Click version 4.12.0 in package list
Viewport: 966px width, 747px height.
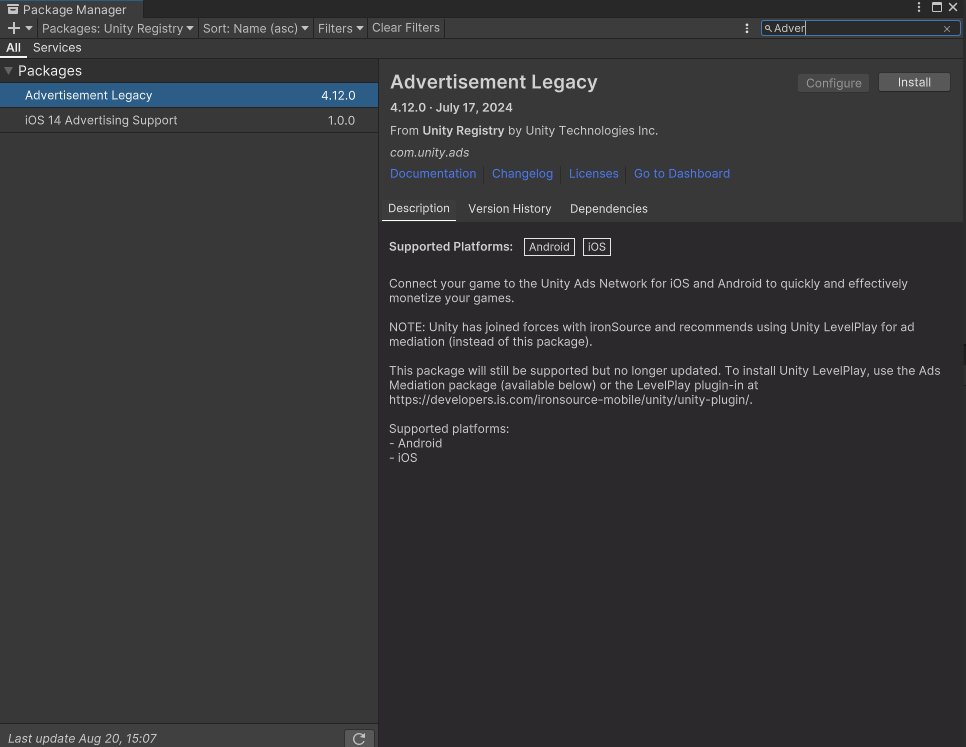338,95
